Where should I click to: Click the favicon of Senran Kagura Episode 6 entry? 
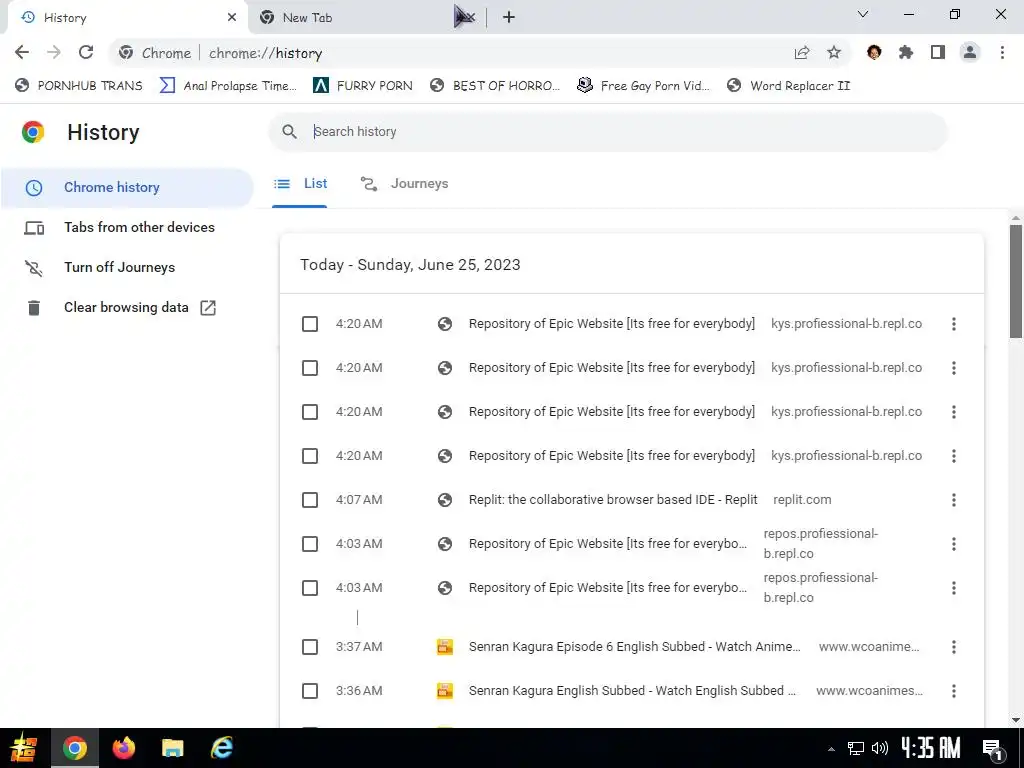445,647
